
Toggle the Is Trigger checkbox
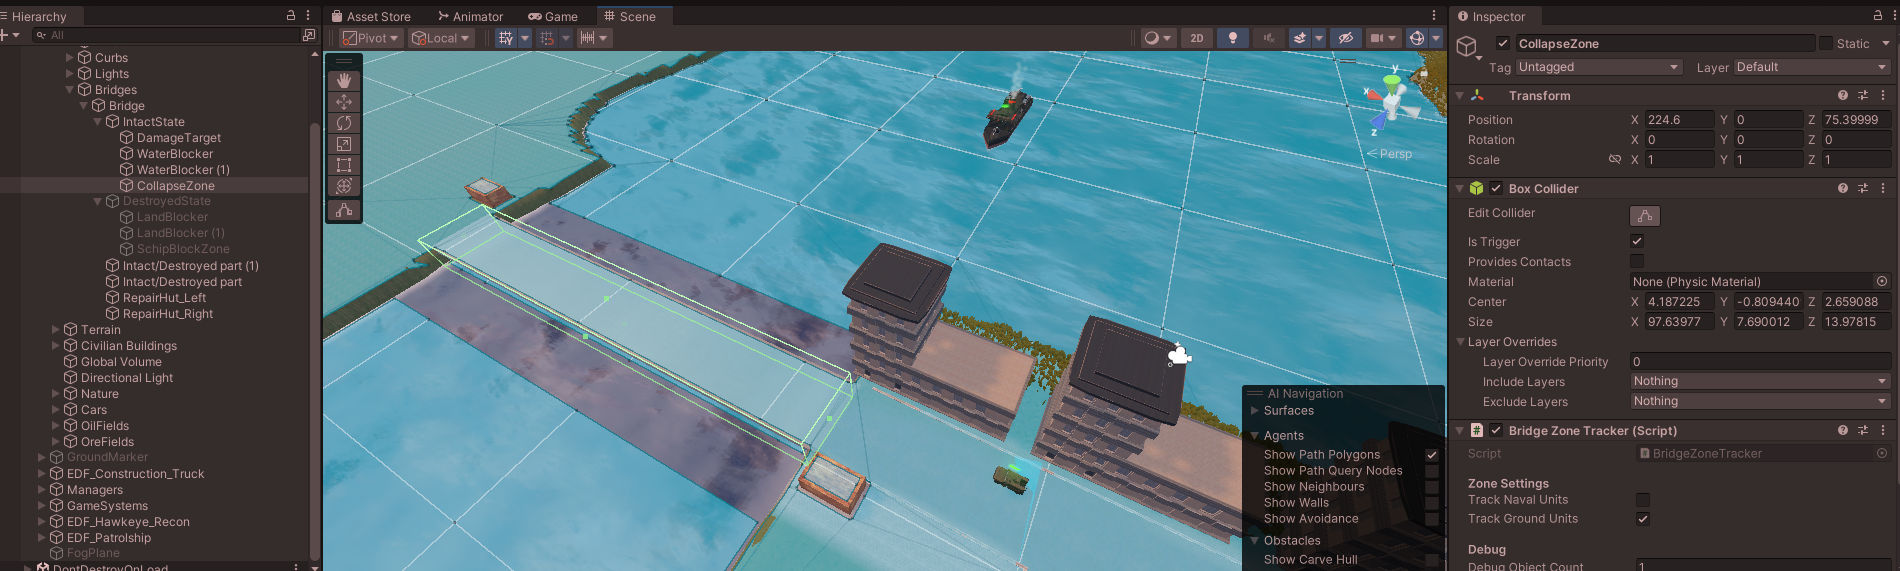click(1637, 241)
